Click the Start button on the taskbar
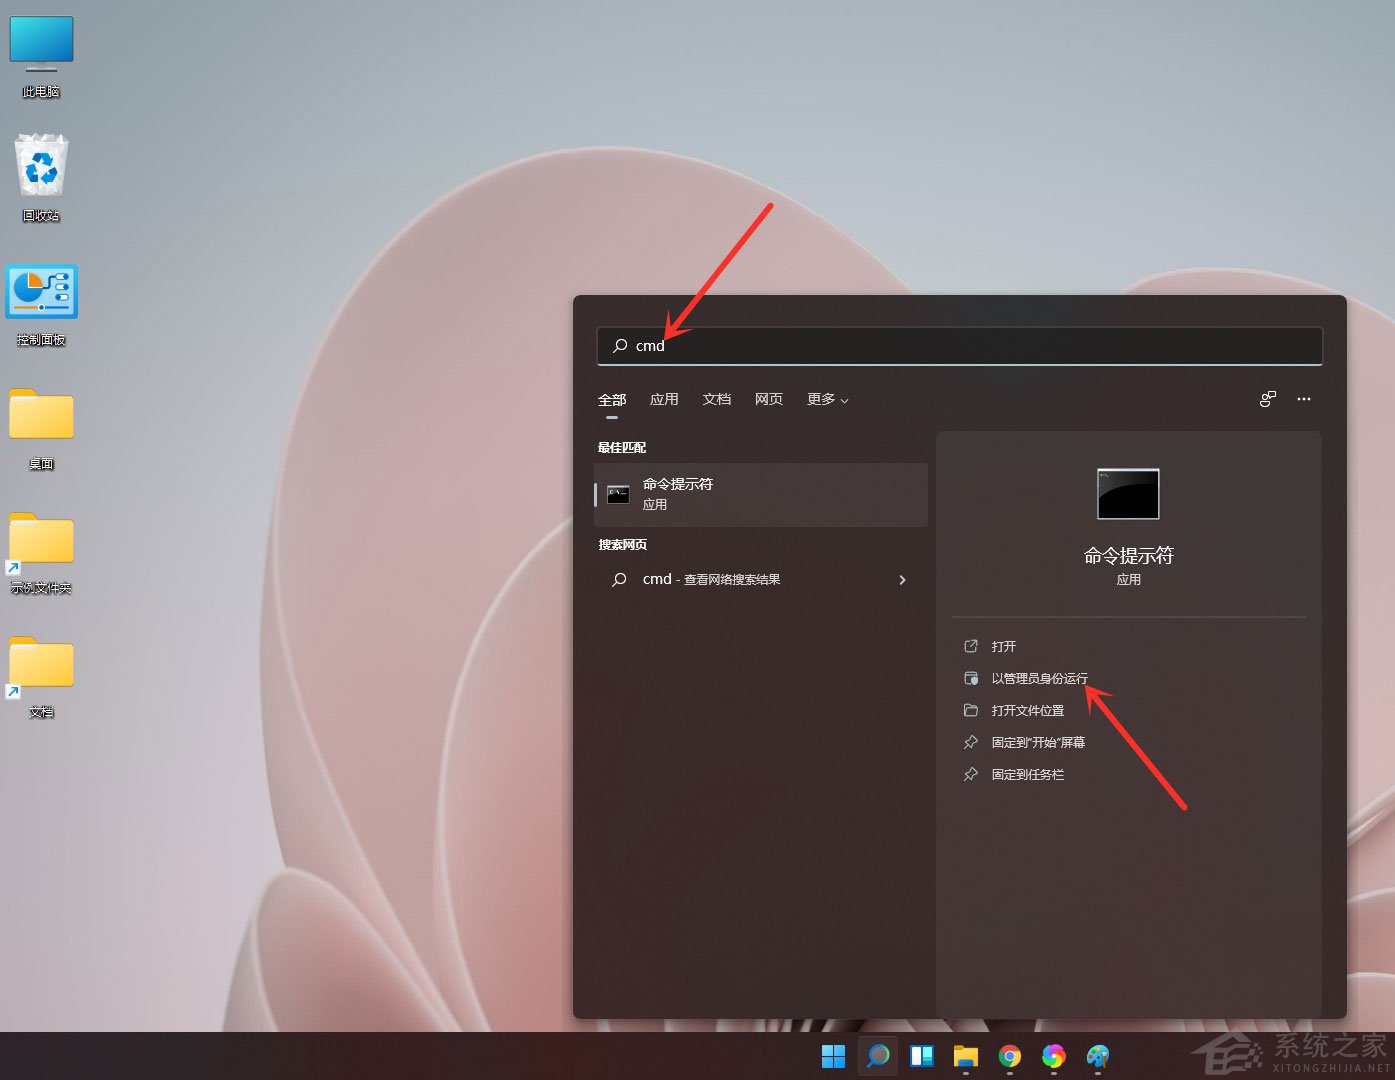Image resolution: width=1395 pixels, height=1080 pixels. (833, 1056)
